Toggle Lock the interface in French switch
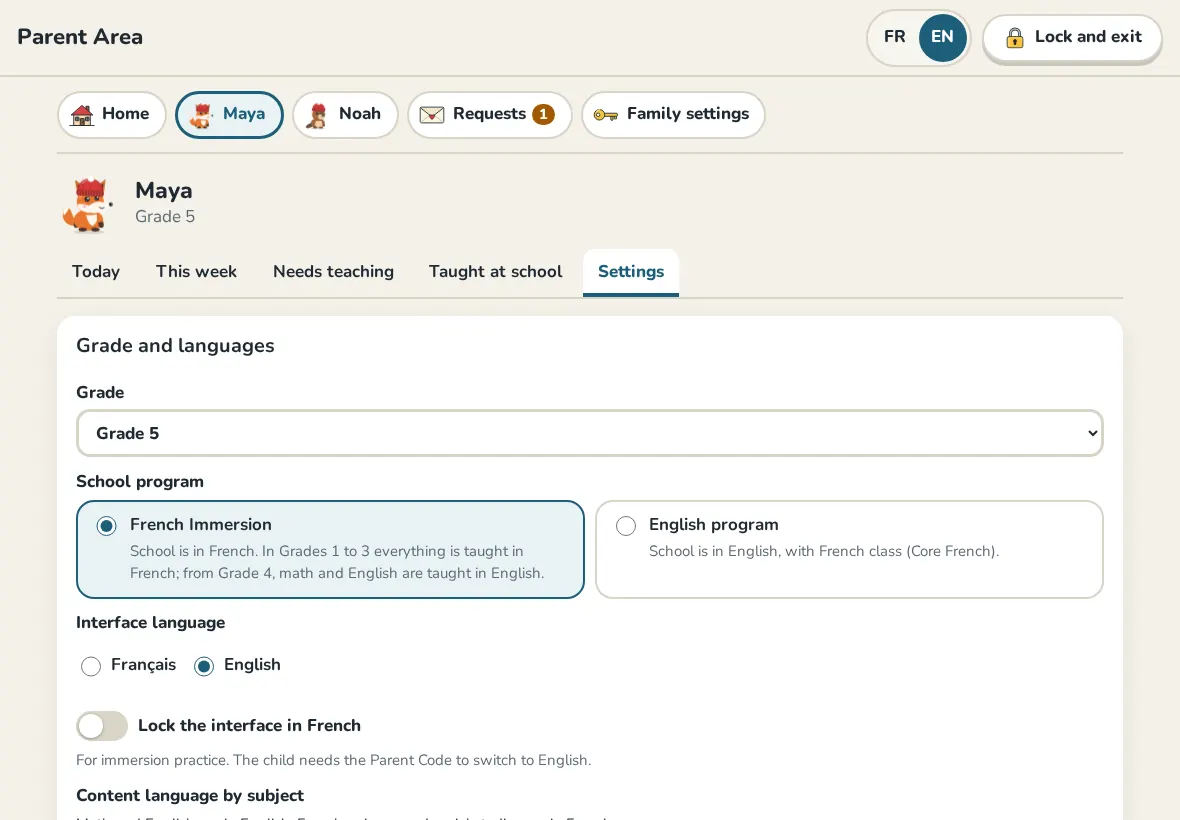 click(x=102, y=726)
